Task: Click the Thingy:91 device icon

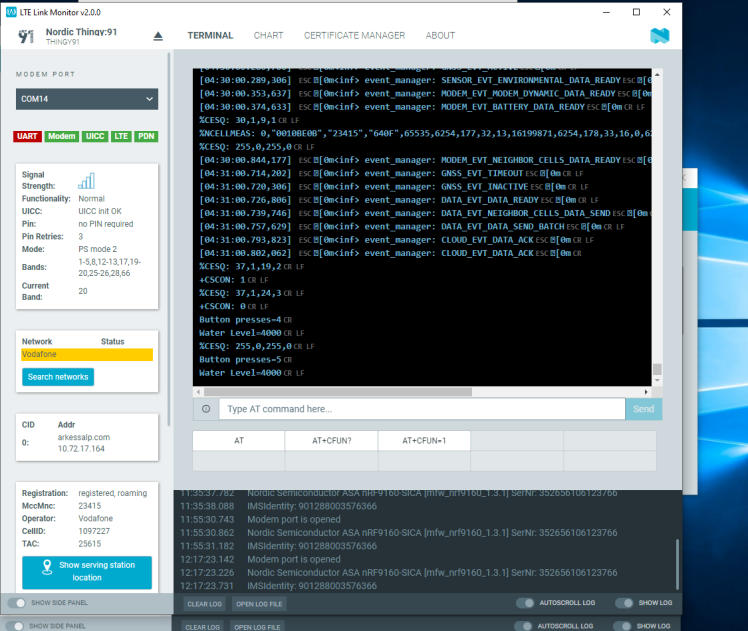Action: (26, 37)
